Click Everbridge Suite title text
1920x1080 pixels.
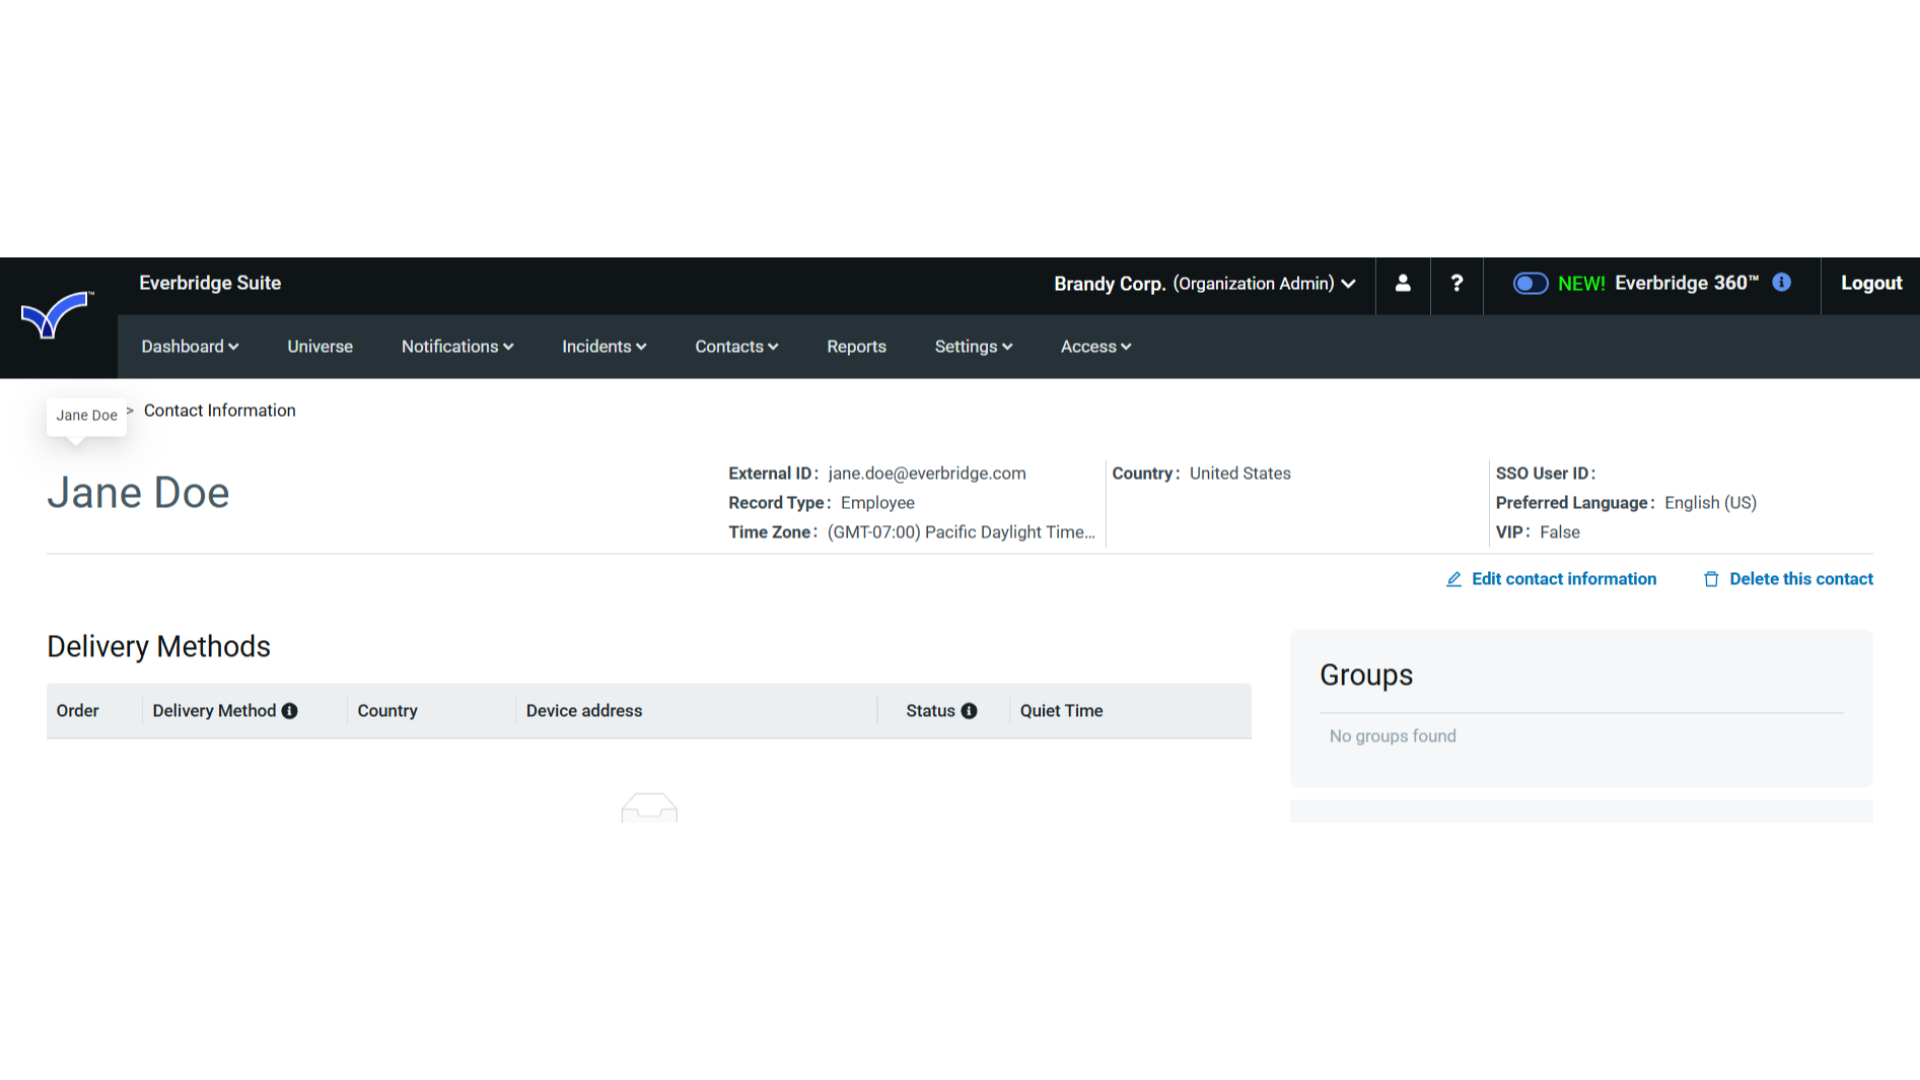pyautogui.click(x=210, y=283)
